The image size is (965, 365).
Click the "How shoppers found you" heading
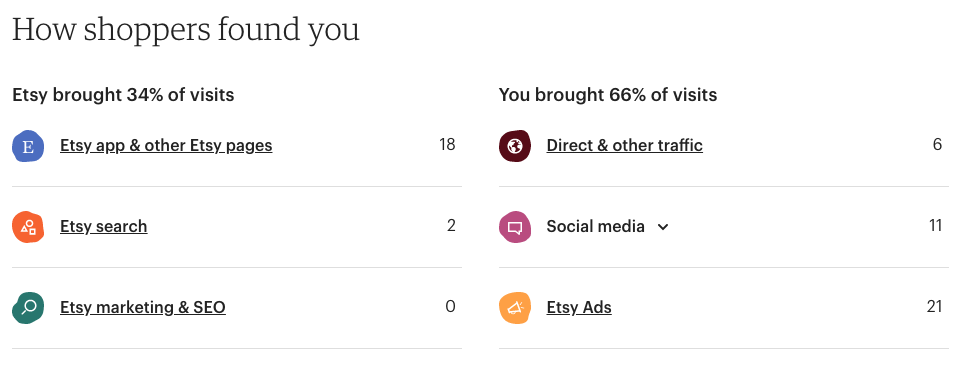tap(186, 30)
